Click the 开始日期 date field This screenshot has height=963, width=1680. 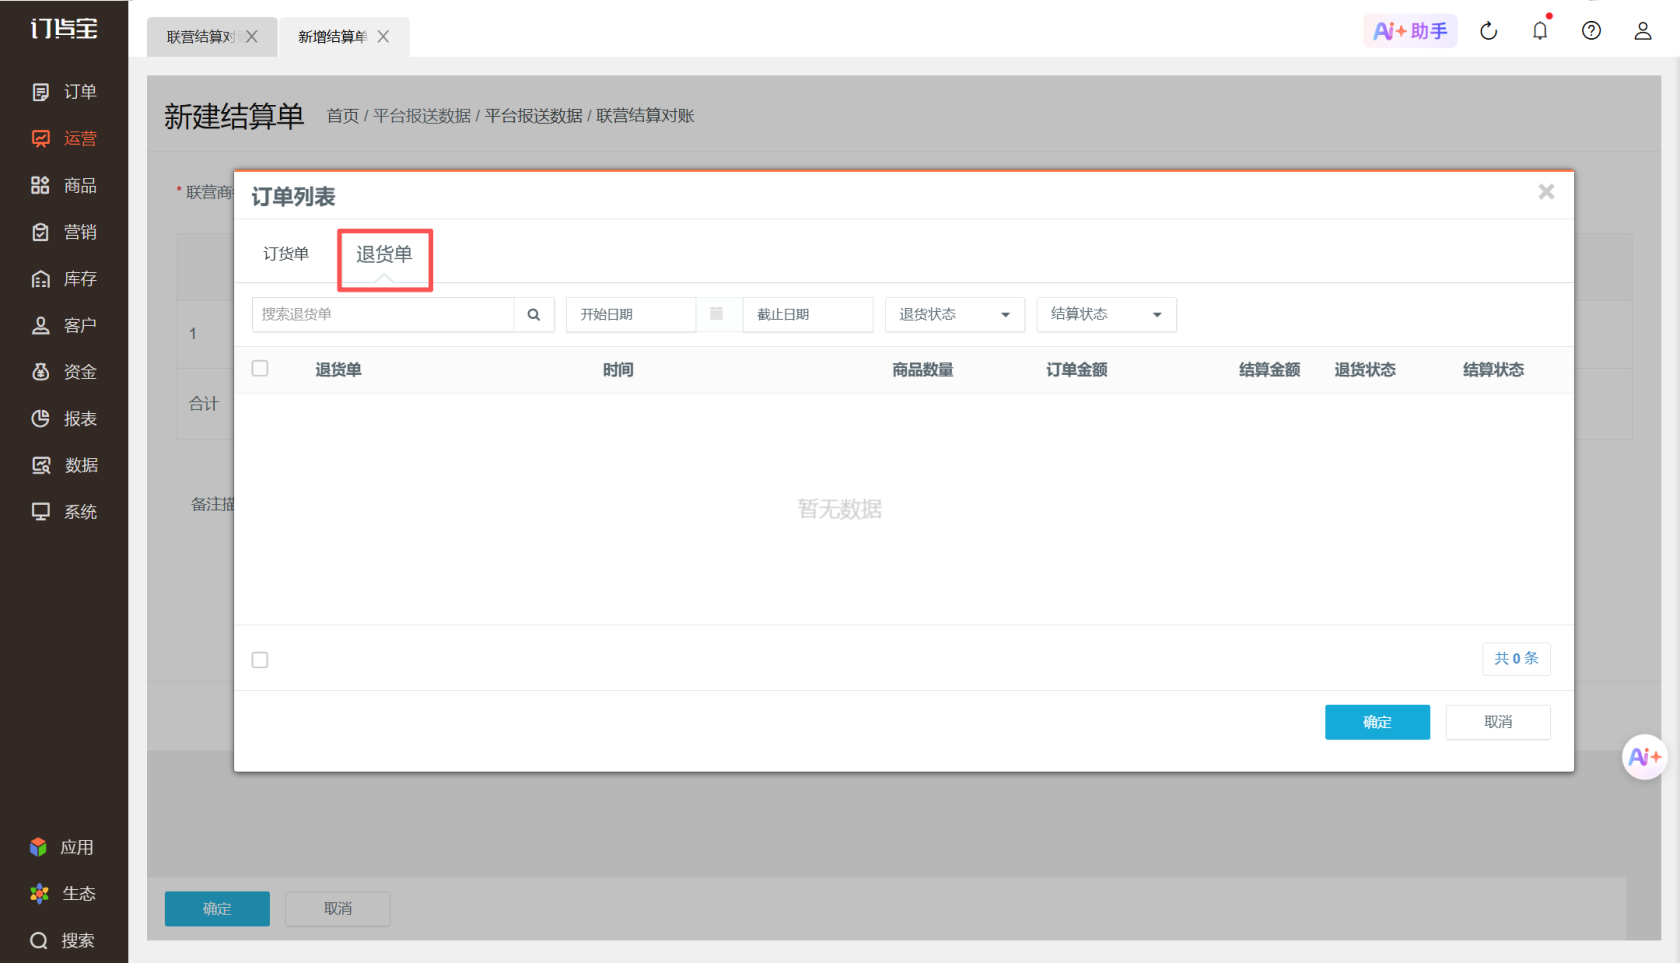coord(631,314)
